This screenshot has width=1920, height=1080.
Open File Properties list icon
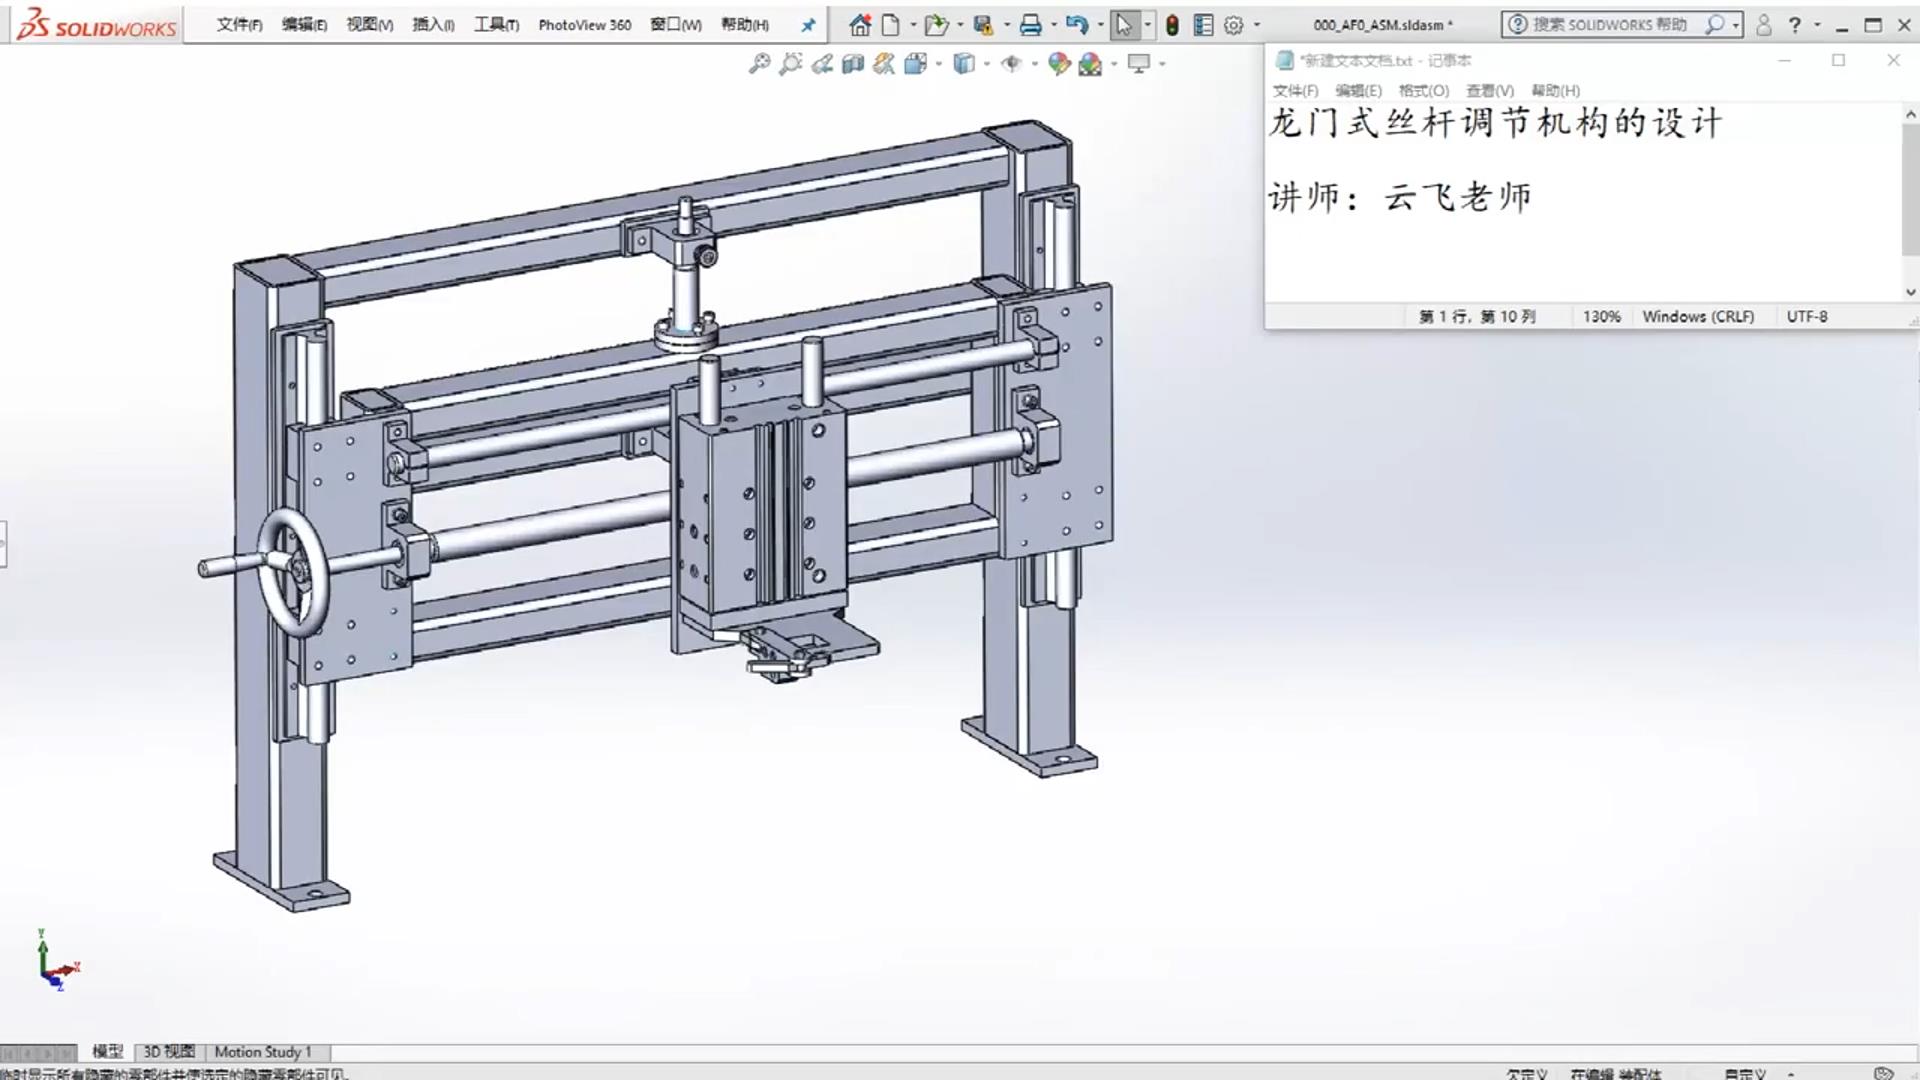coord(1203,25)
